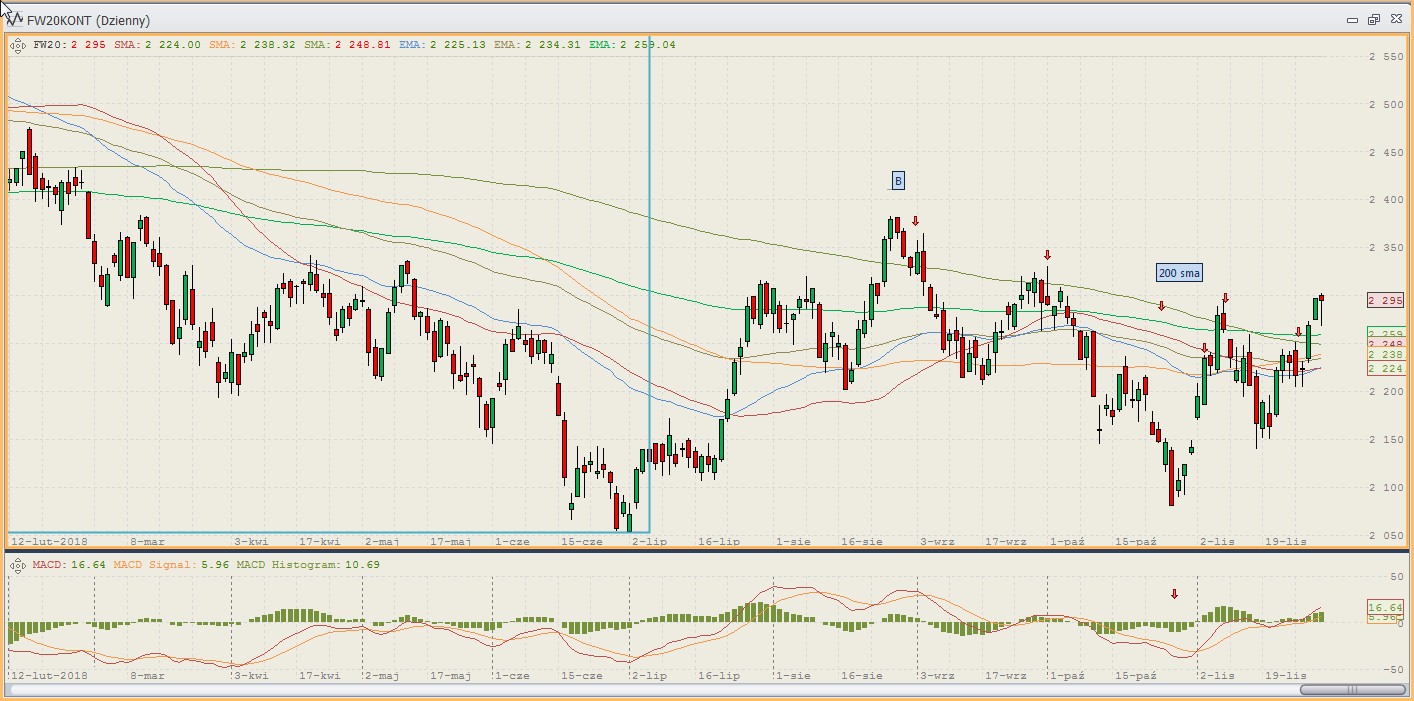Close the FW20KONT chart window

click(1395, 19)
